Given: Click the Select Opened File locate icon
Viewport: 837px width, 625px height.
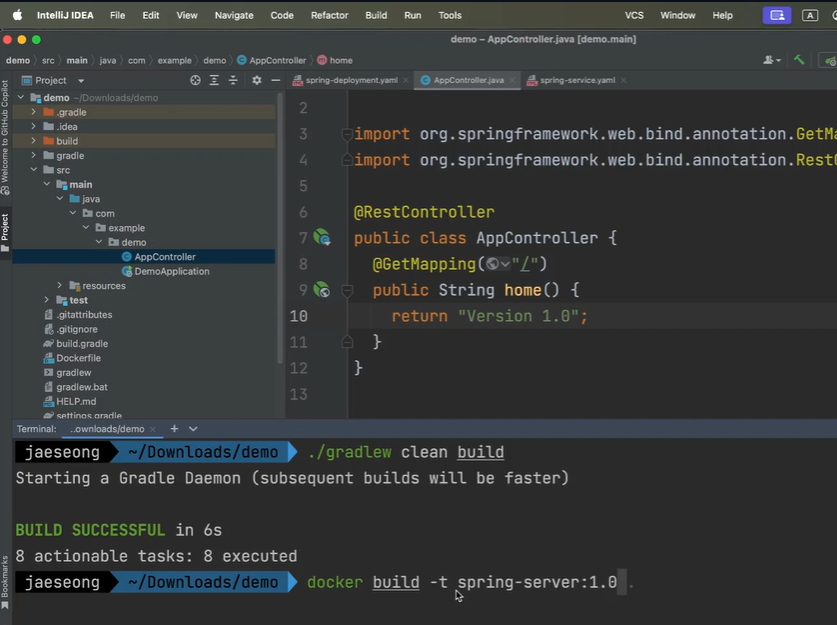Looking at the screenshot, I should point(195,80).
